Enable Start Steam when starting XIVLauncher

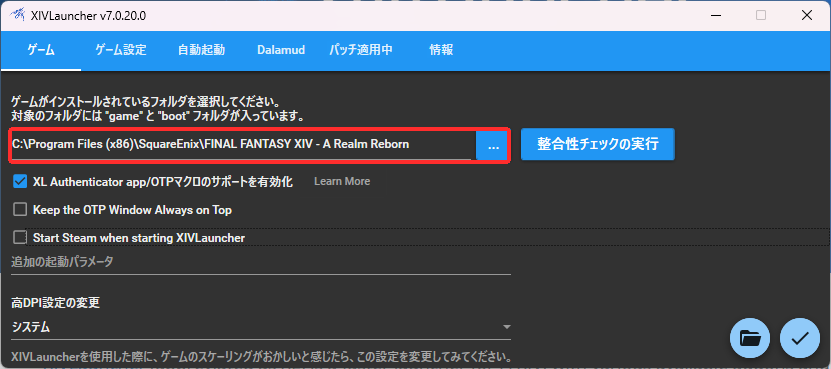coord(20,238)
